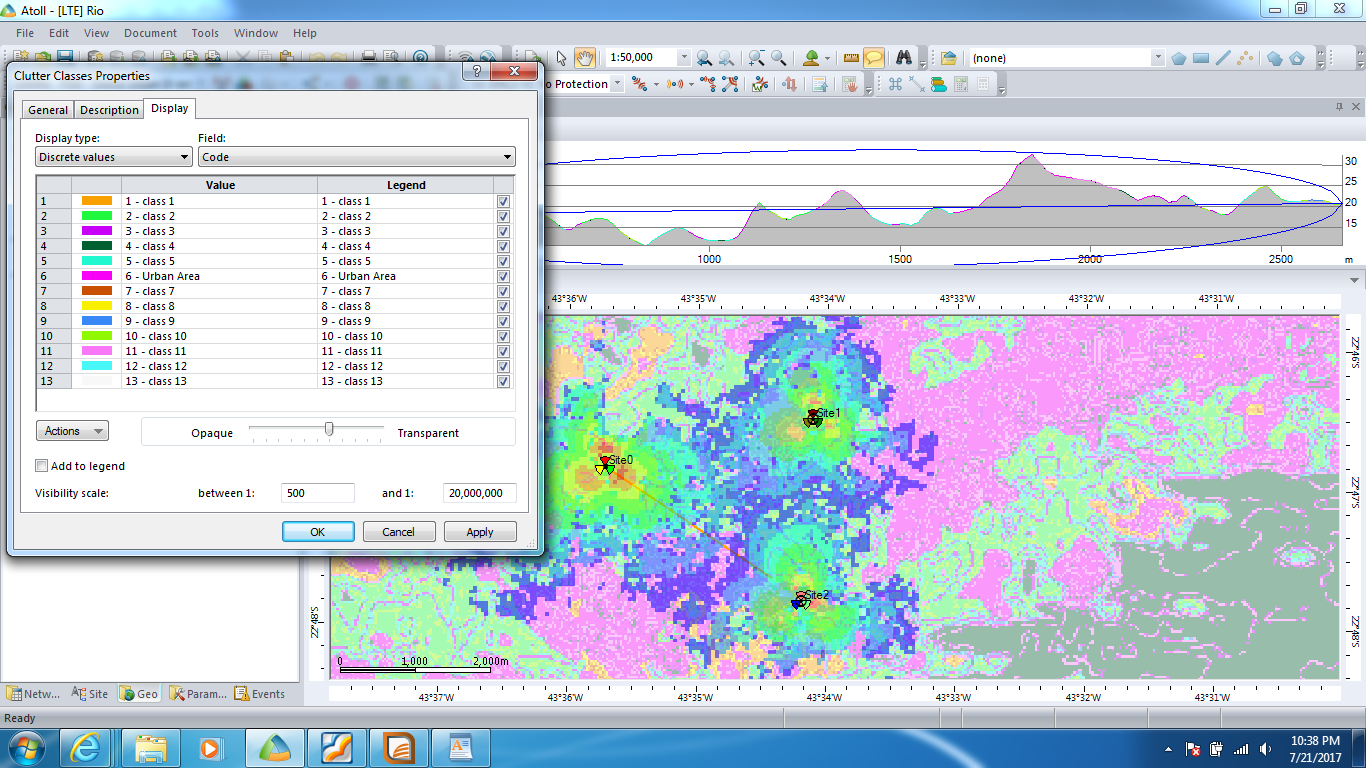The width and height of the screenshot is (1366, 768).
Task: Uncheck the class 5 row checkbox
Action: (503, 261)
